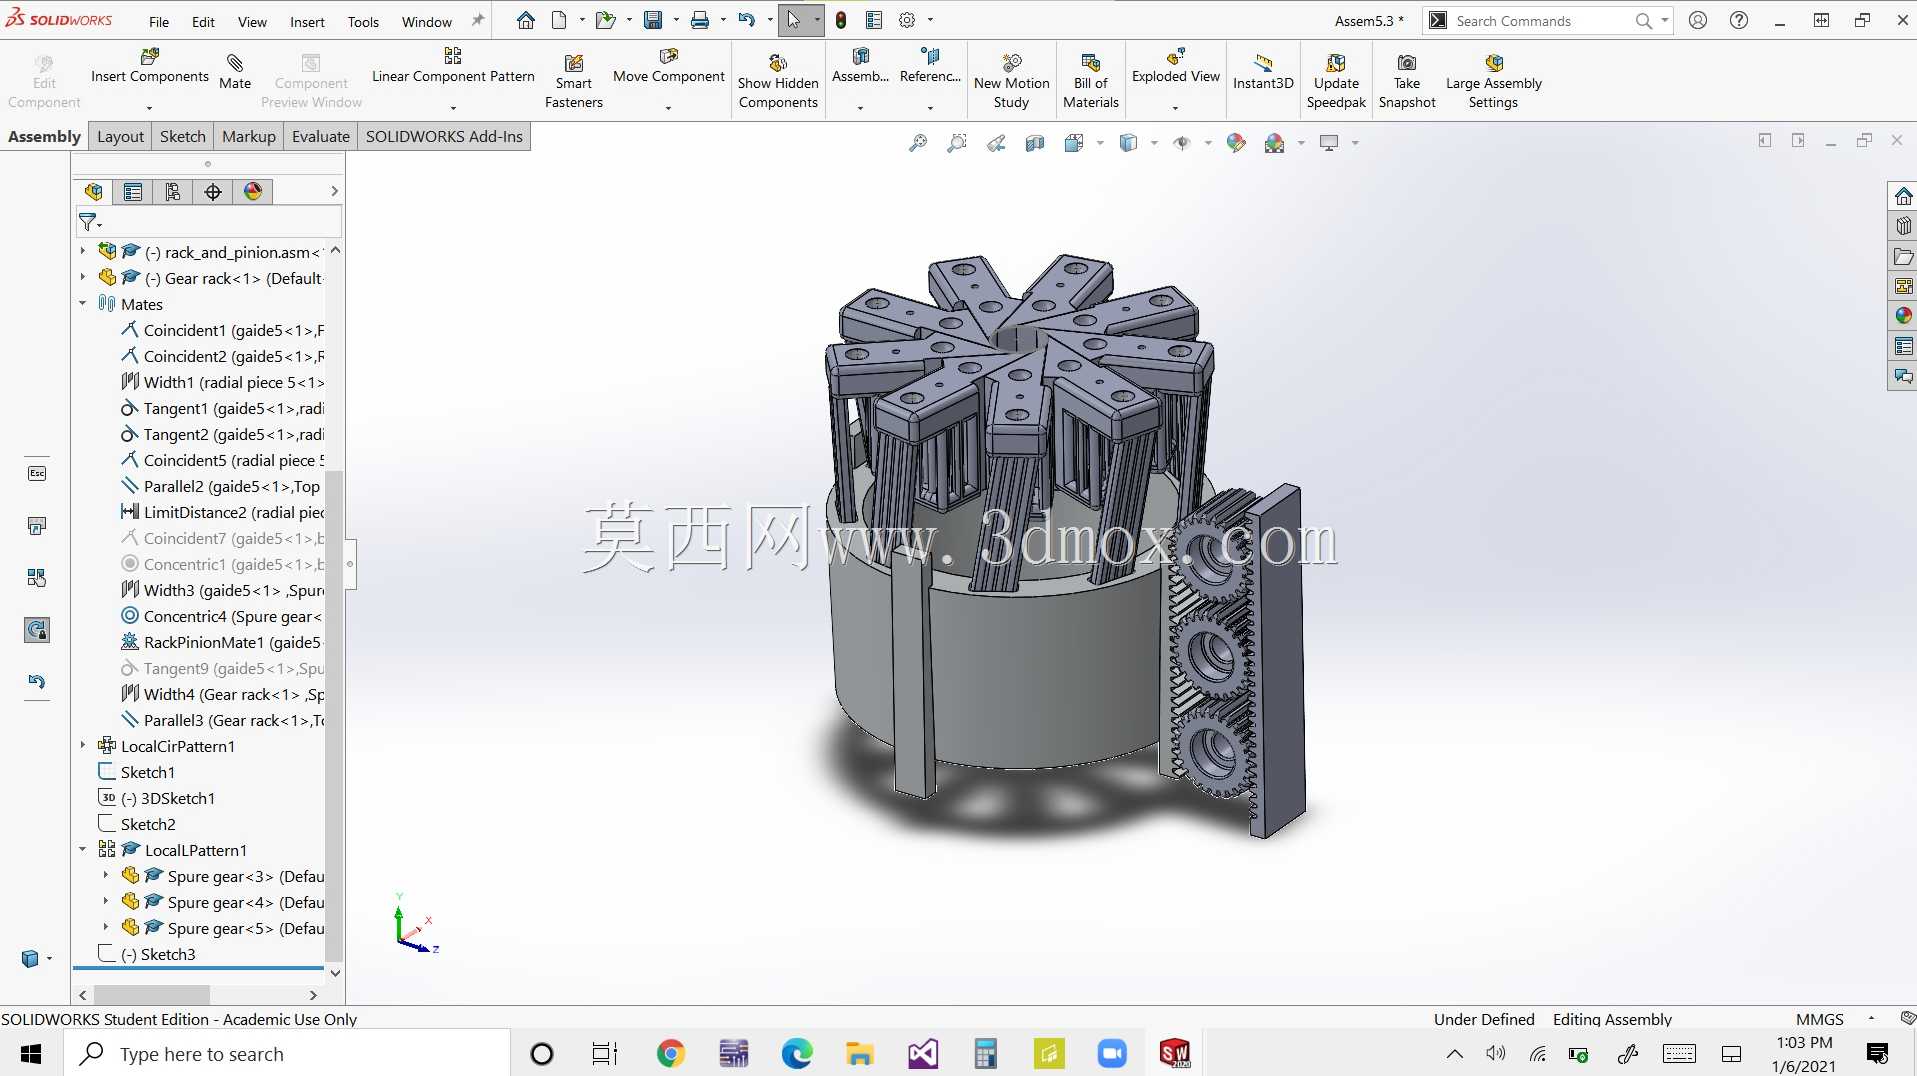The image size is (1917, 1076).
Task: Expand the LocalCirPattern1 node
Action: (83, 746)
